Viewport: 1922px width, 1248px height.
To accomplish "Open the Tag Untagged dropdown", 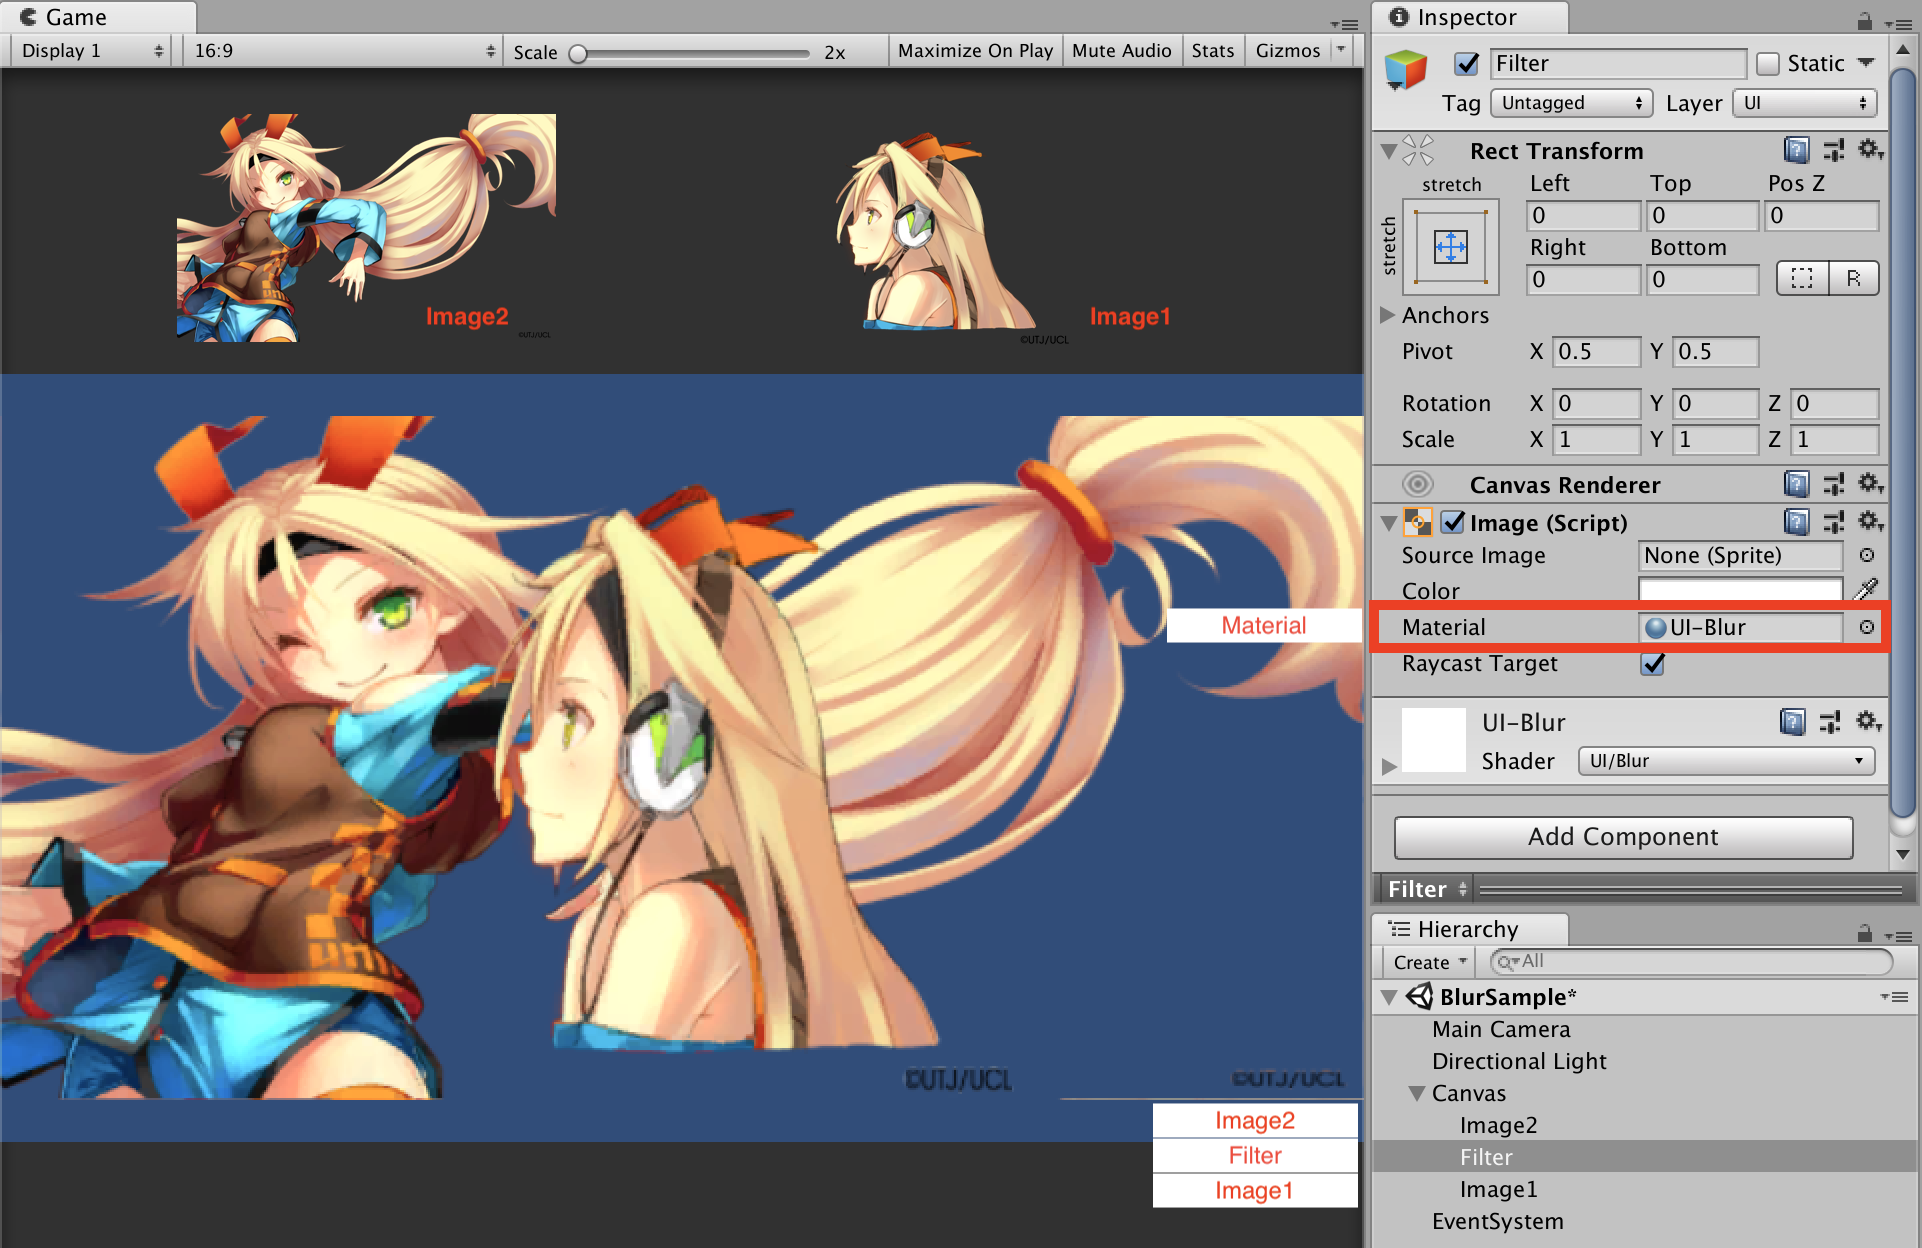I will 1570,103.
